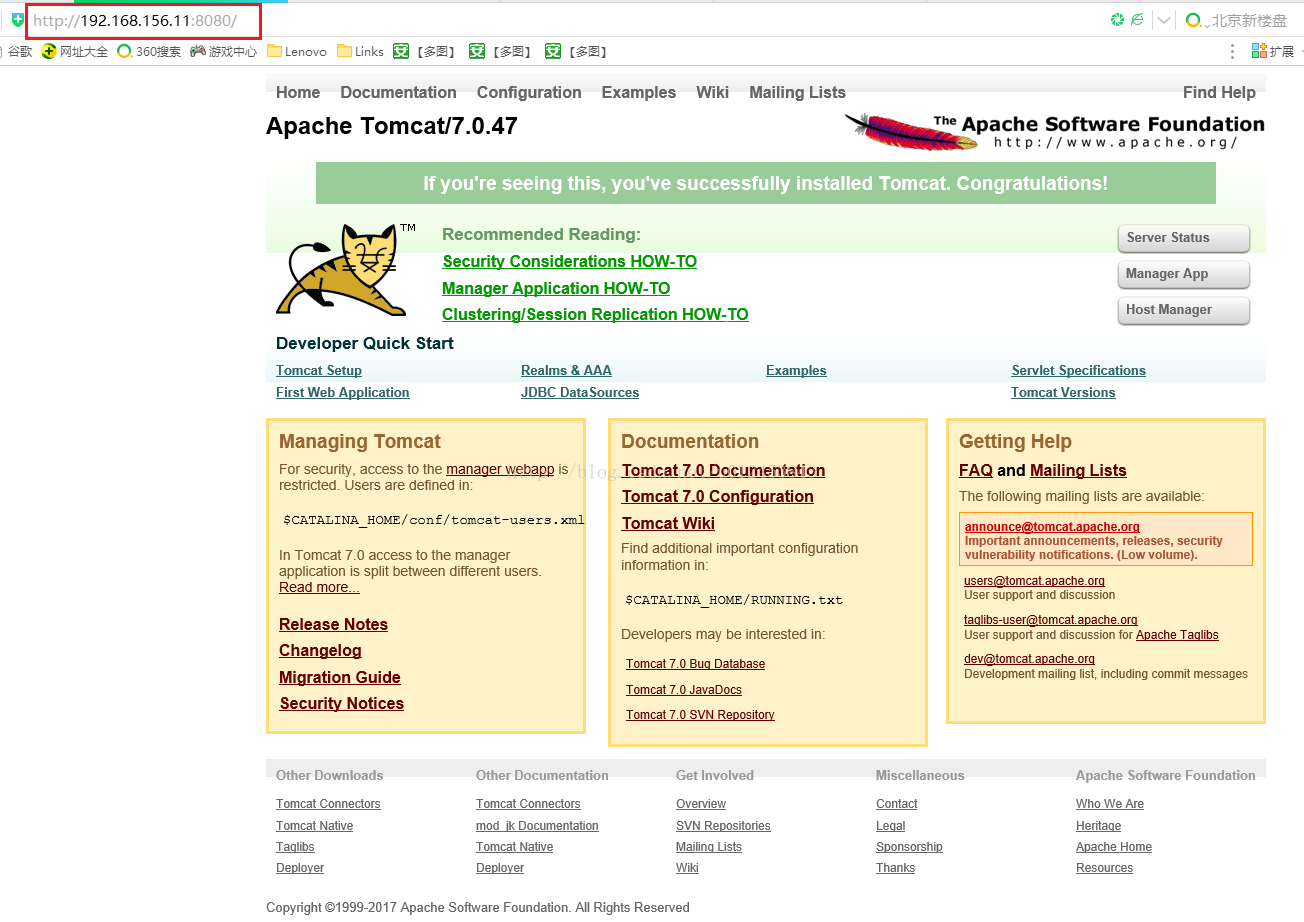
Task: Open the Release Notes link
Action: [x=333, y=624]
